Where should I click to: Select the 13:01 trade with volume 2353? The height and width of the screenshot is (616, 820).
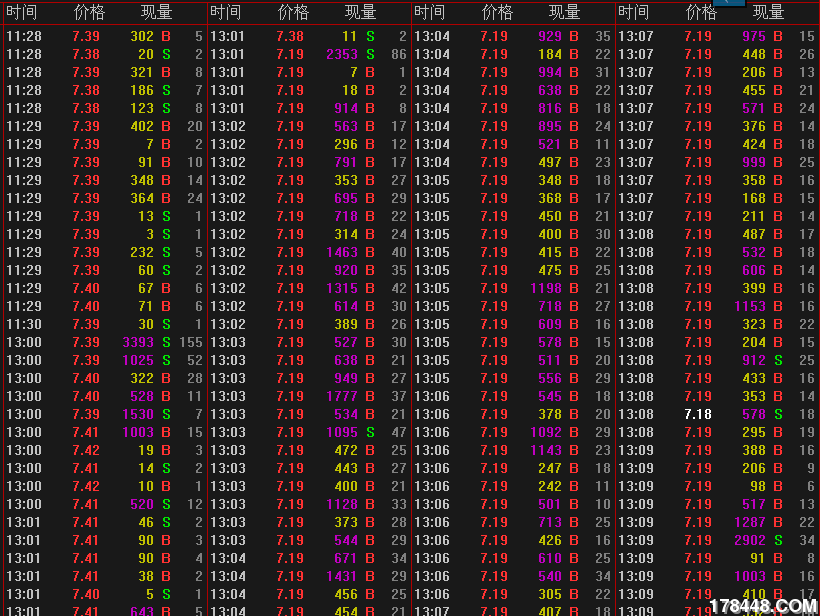click(342, 54)
